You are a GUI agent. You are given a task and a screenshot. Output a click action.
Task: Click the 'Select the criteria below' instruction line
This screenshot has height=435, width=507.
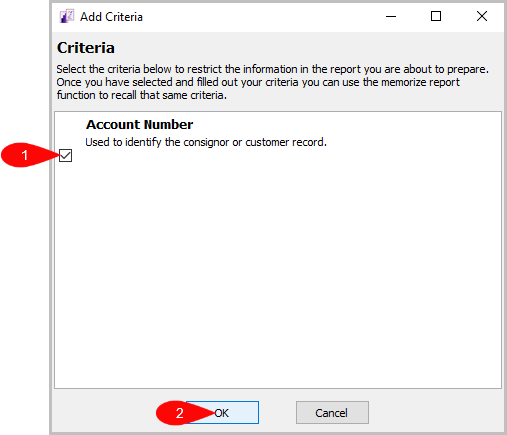pos(272,69)
